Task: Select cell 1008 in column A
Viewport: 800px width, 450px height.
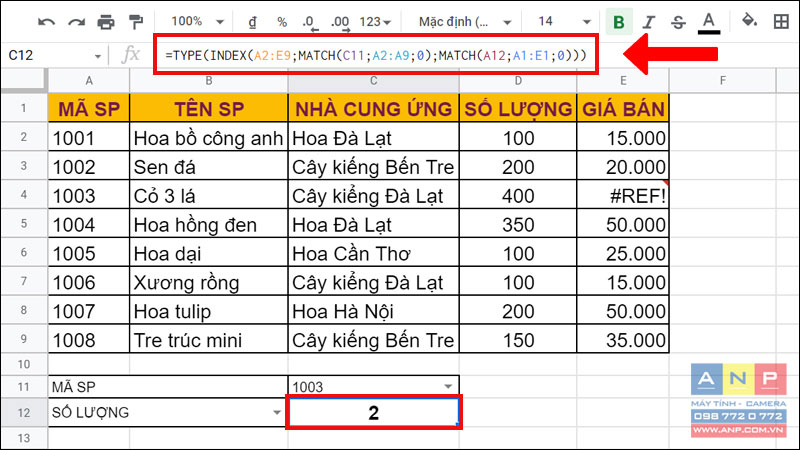Action: click(x=89, y=340)
